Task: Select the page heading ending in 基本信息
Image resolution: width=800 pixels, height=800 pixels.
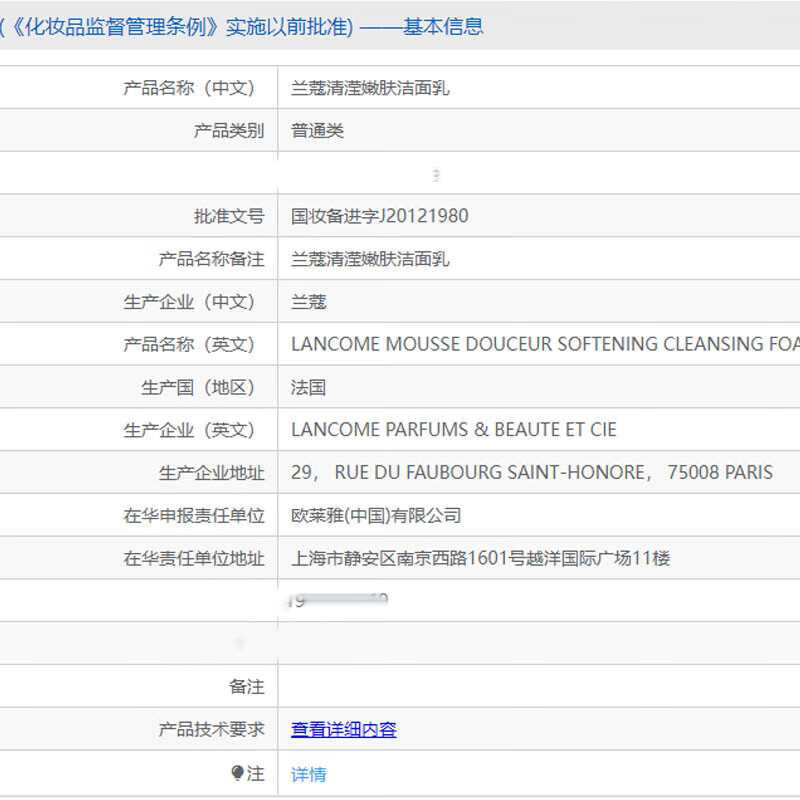Action: 241,27
